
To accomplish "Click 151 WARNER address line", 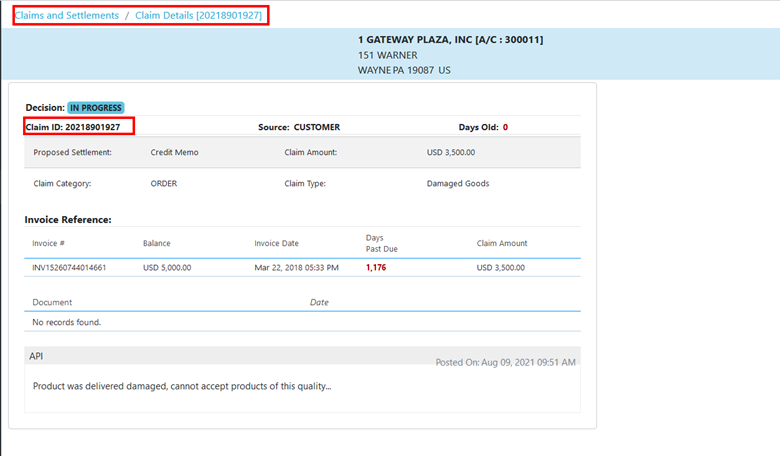I will [388, 55].
